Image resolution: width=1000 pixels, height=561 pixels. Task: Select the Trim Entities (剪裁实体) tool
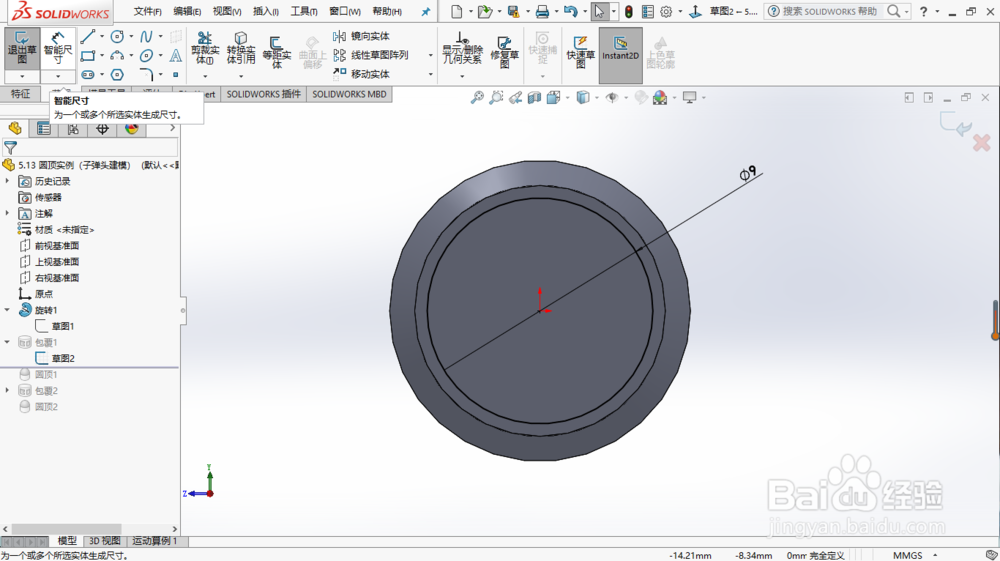(x=205, y=48)
